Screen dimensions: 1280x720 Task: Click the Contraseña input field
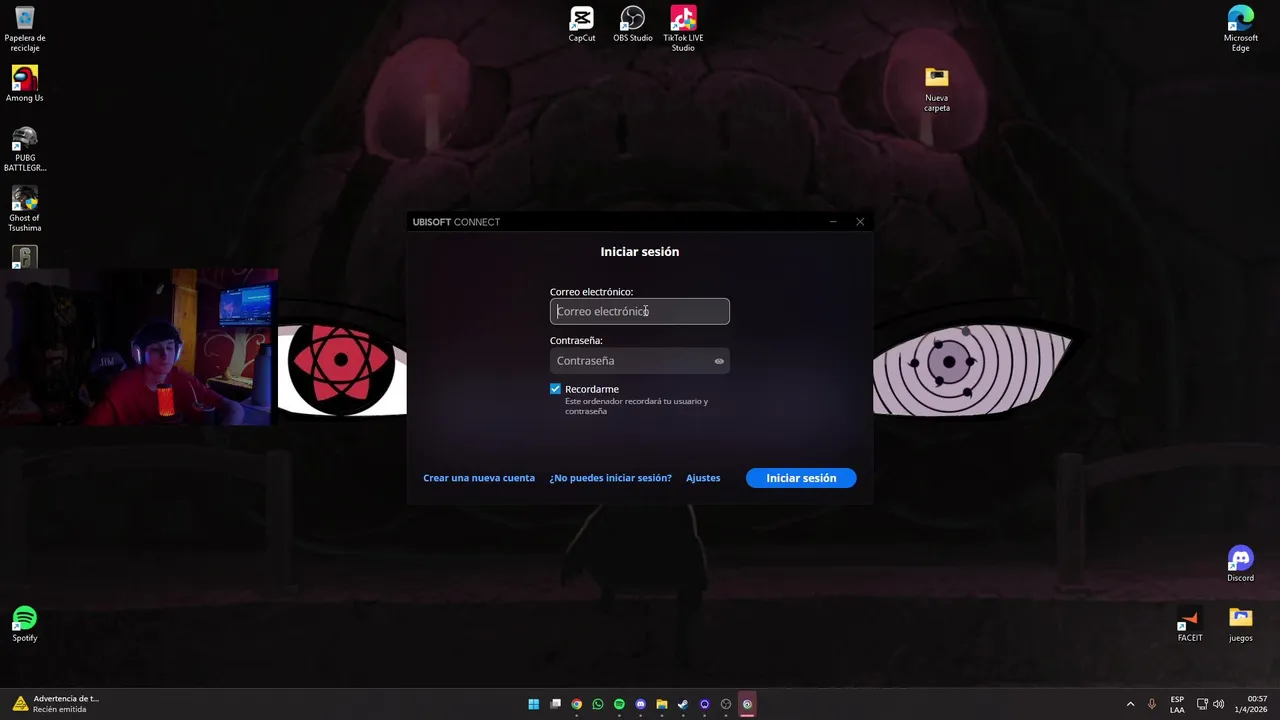tap(640, 361)
